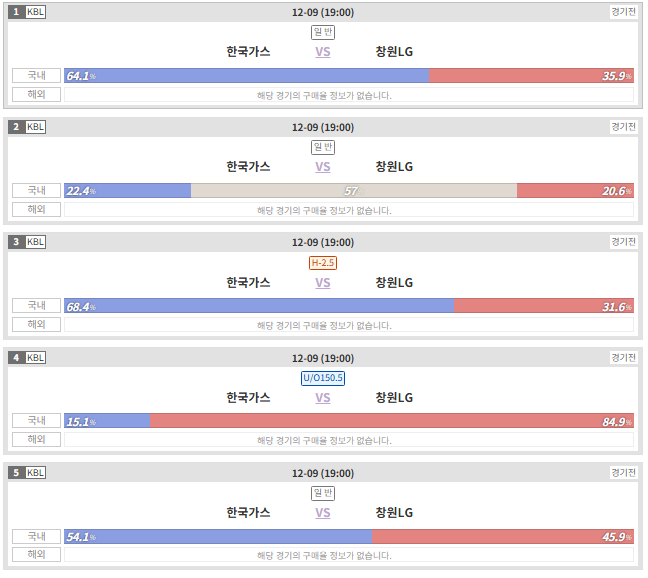Click the KBL league tag in match 1
The image size is (648, 578).
point(36,12)
